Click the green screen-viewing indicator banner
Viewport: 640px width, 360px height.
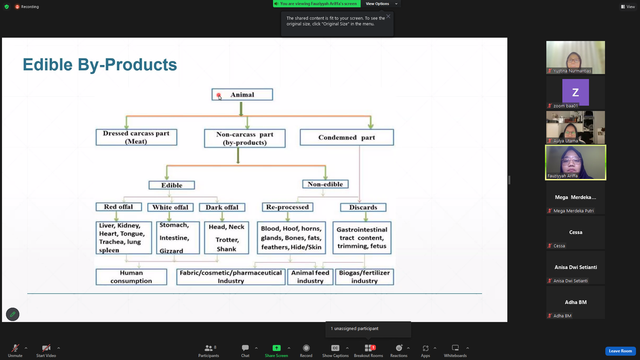click(317, 4)
